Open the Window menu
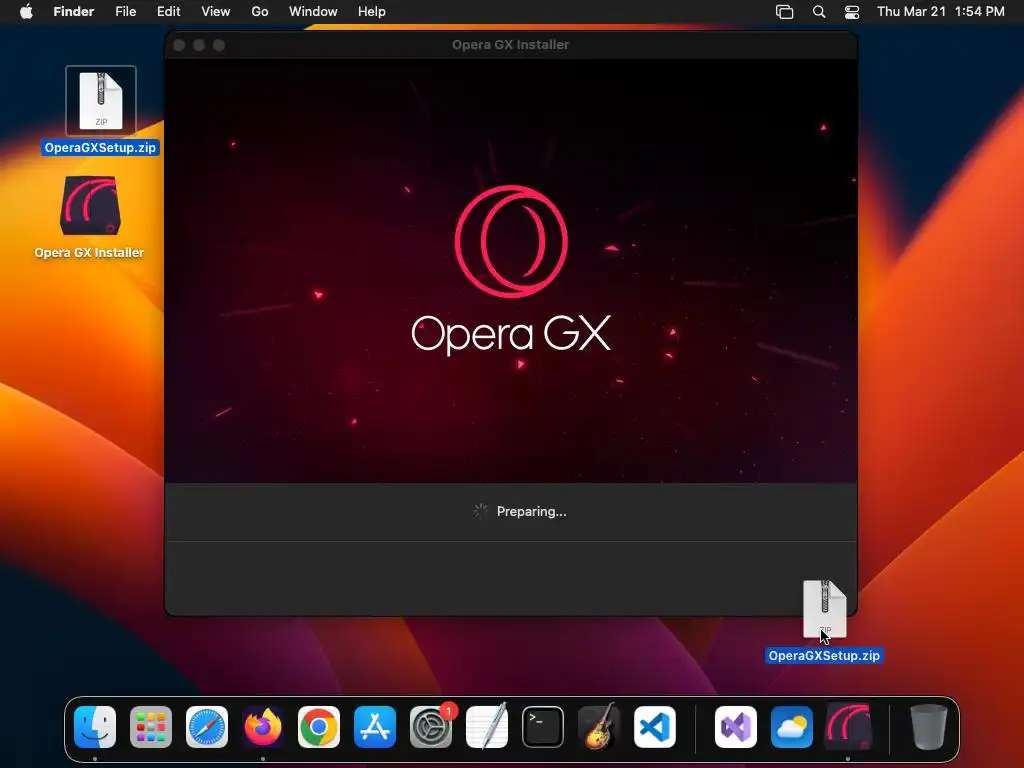 tap(313, 11)
